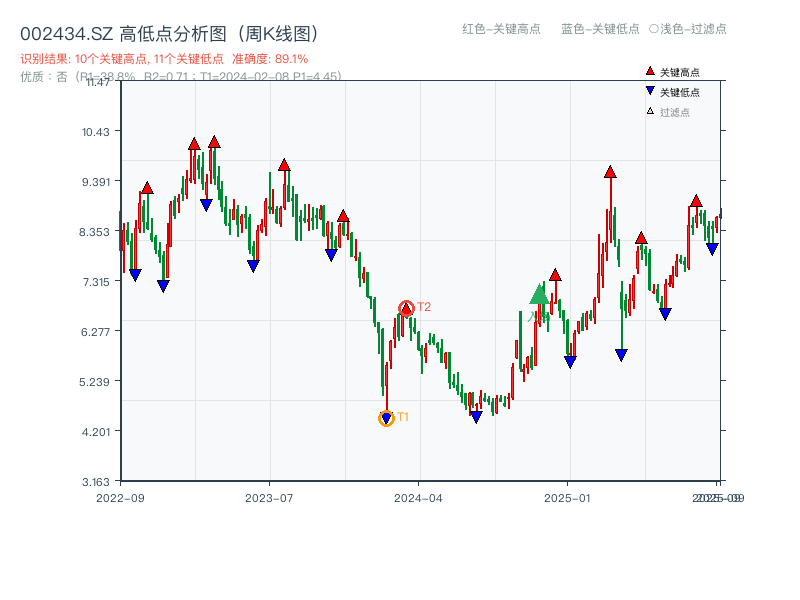Click the red high marker just right of the green entry triangle
Screen dimensions: 800x600
coord(556,275)
